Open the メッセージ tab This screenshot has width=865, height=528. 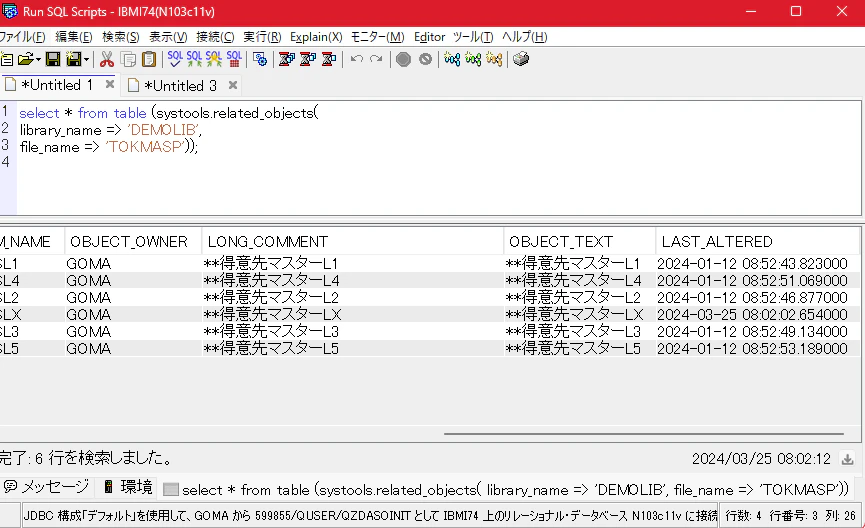point(46,487)
